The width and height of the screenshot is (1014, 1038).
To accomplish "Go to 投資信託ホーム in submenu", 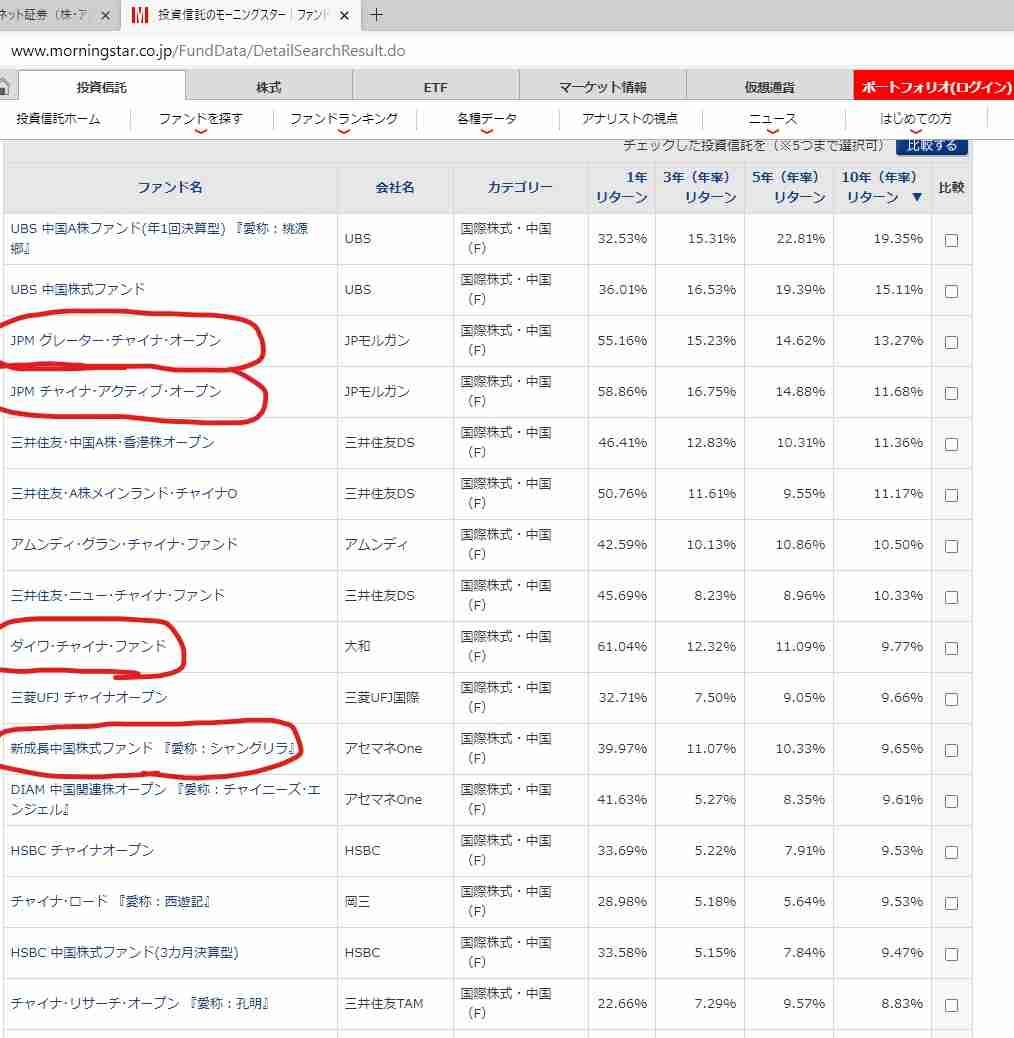I will (58, 118).
